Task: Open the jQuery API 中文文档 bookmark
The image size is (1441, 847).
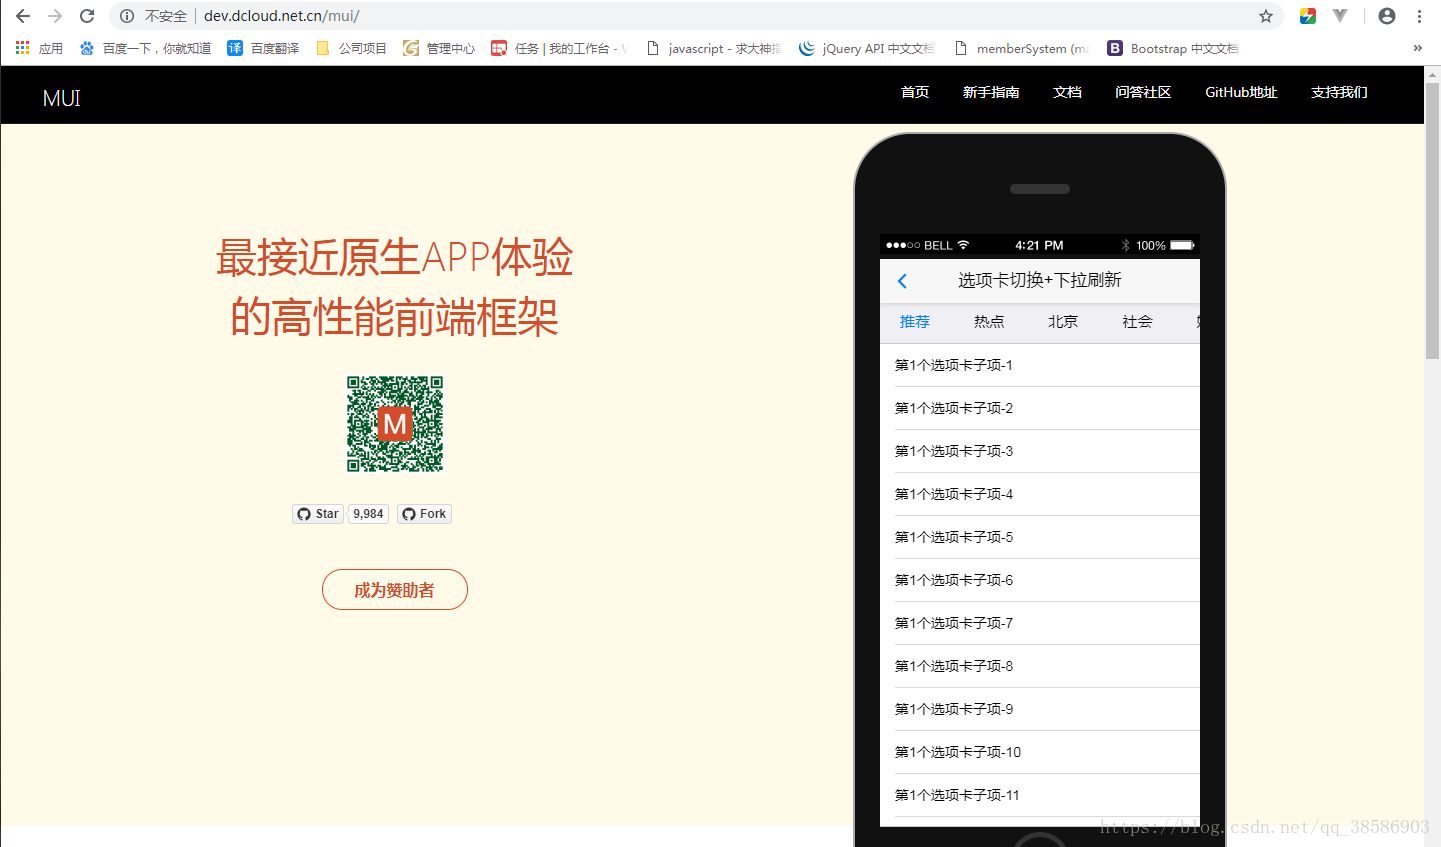Action: pos(867,48)
